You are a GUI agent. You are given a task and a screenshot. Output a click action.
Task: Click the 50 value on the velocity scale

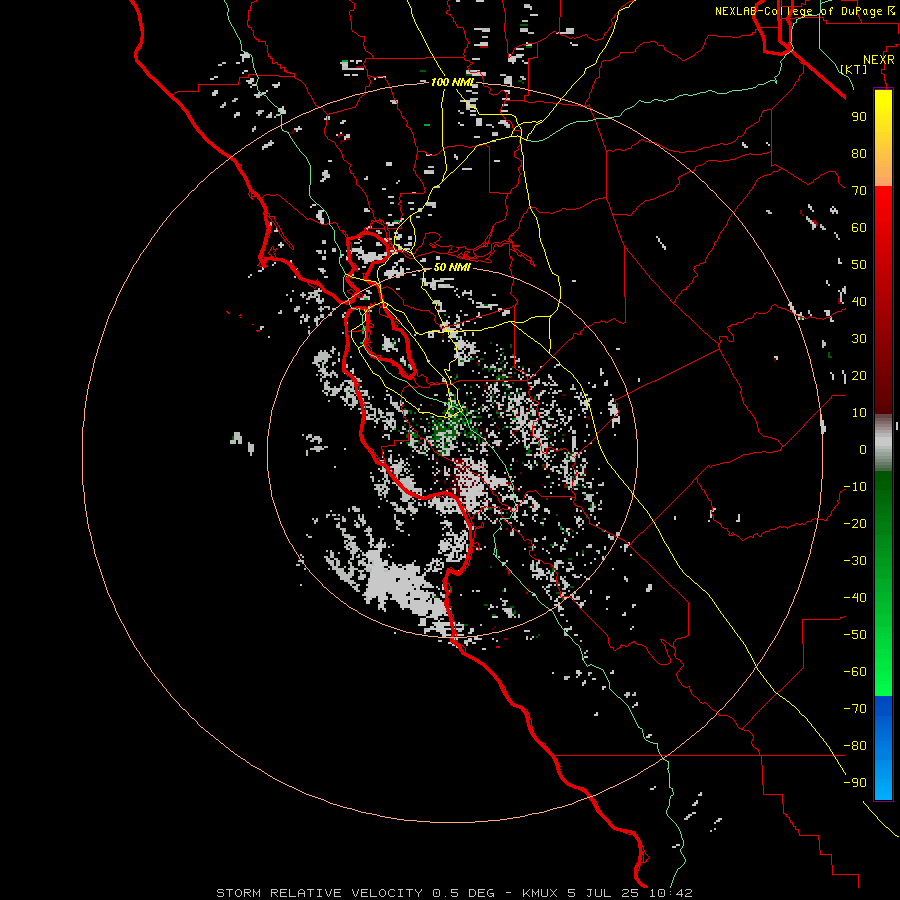859,265
